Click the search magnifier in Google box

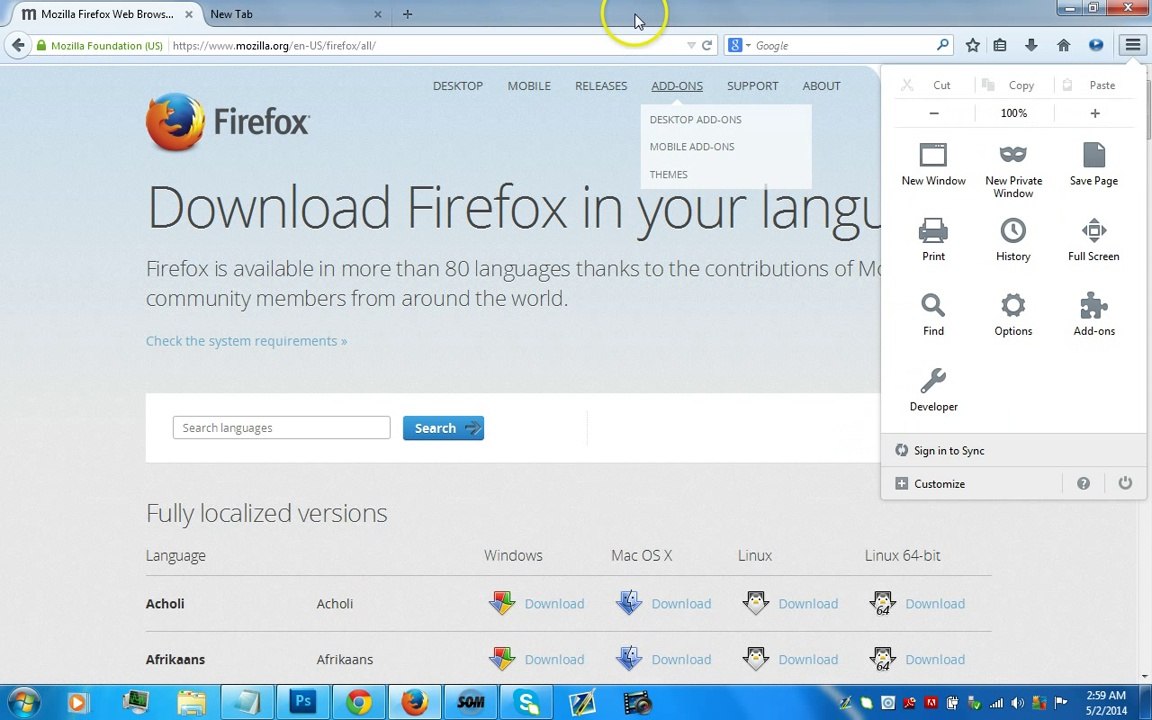pyautogui.click(x=943, y=45)
